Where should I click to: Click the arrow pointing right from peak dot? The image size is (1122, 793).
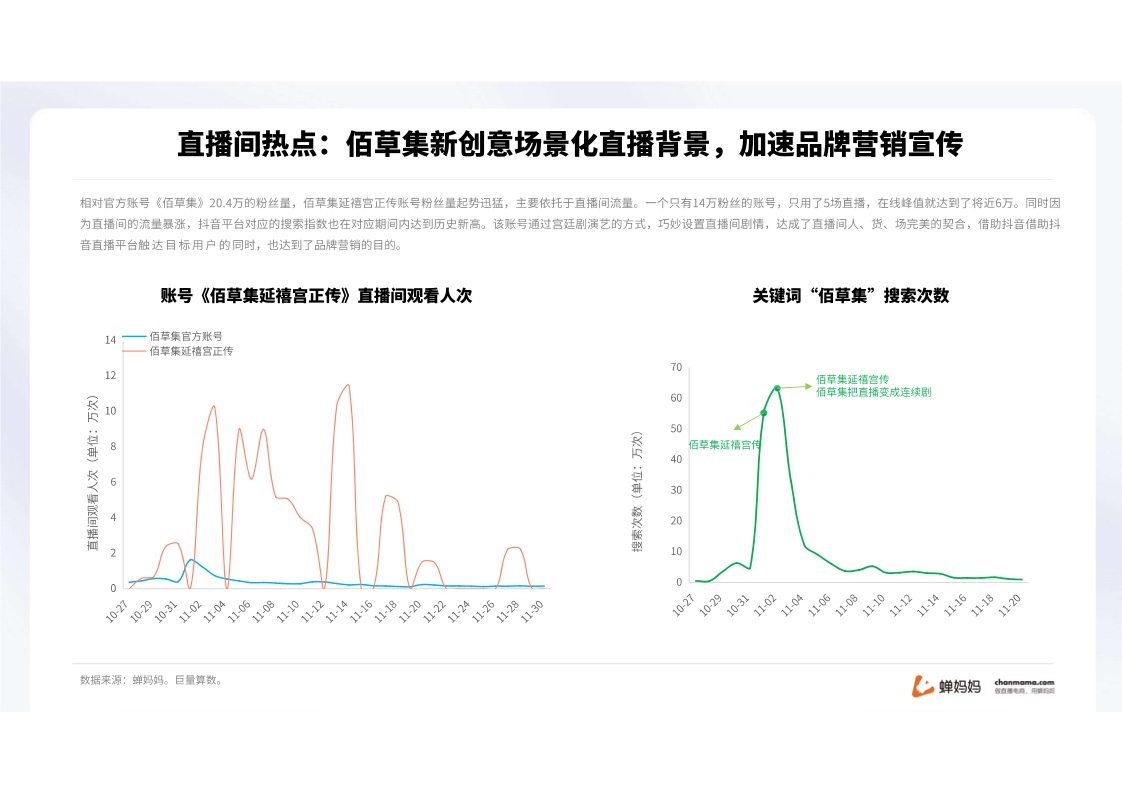[x=797, y=386]
